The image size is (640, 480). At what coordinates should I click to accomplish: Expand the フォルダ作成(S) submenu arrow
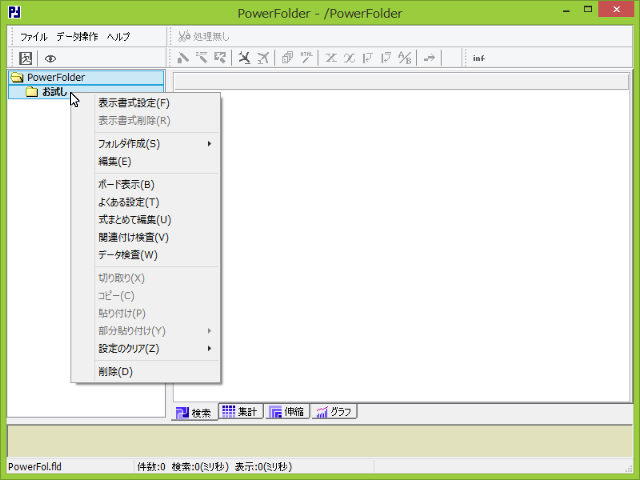pos(209,144)
